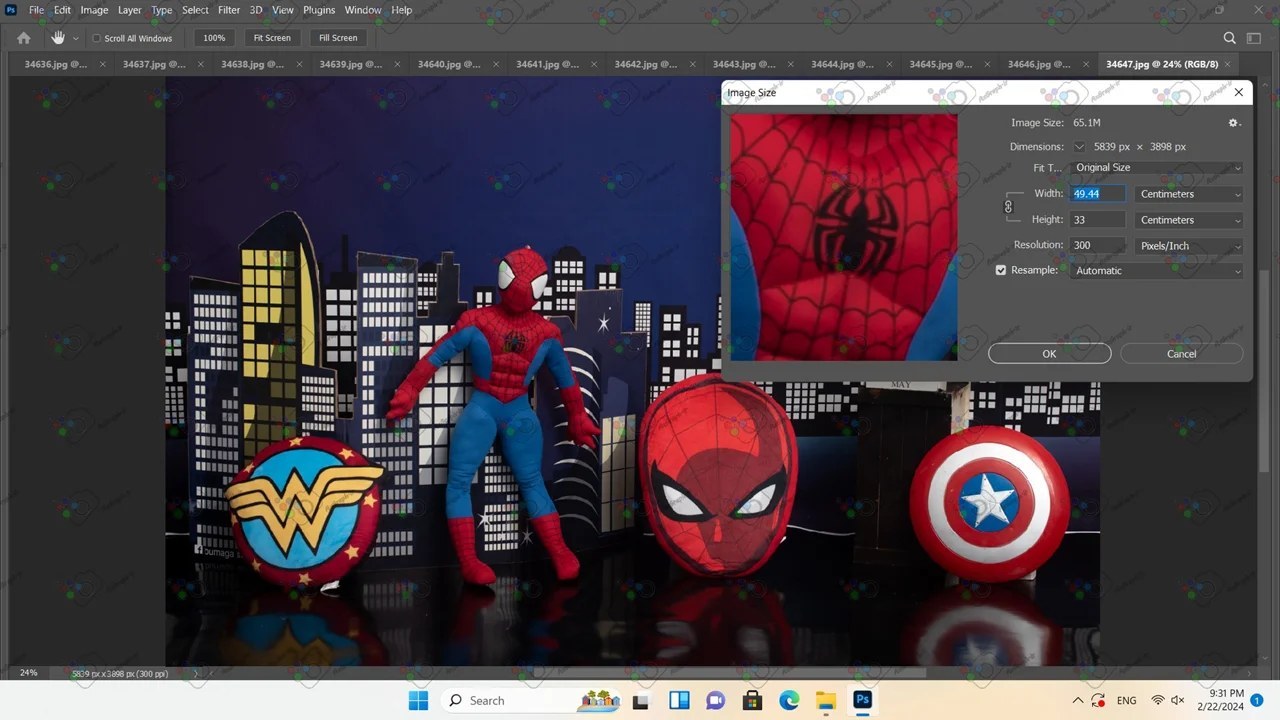1280x720 pixels.
Task: Enable Scroll All Windows checkbox
Action: click(97, 38)
